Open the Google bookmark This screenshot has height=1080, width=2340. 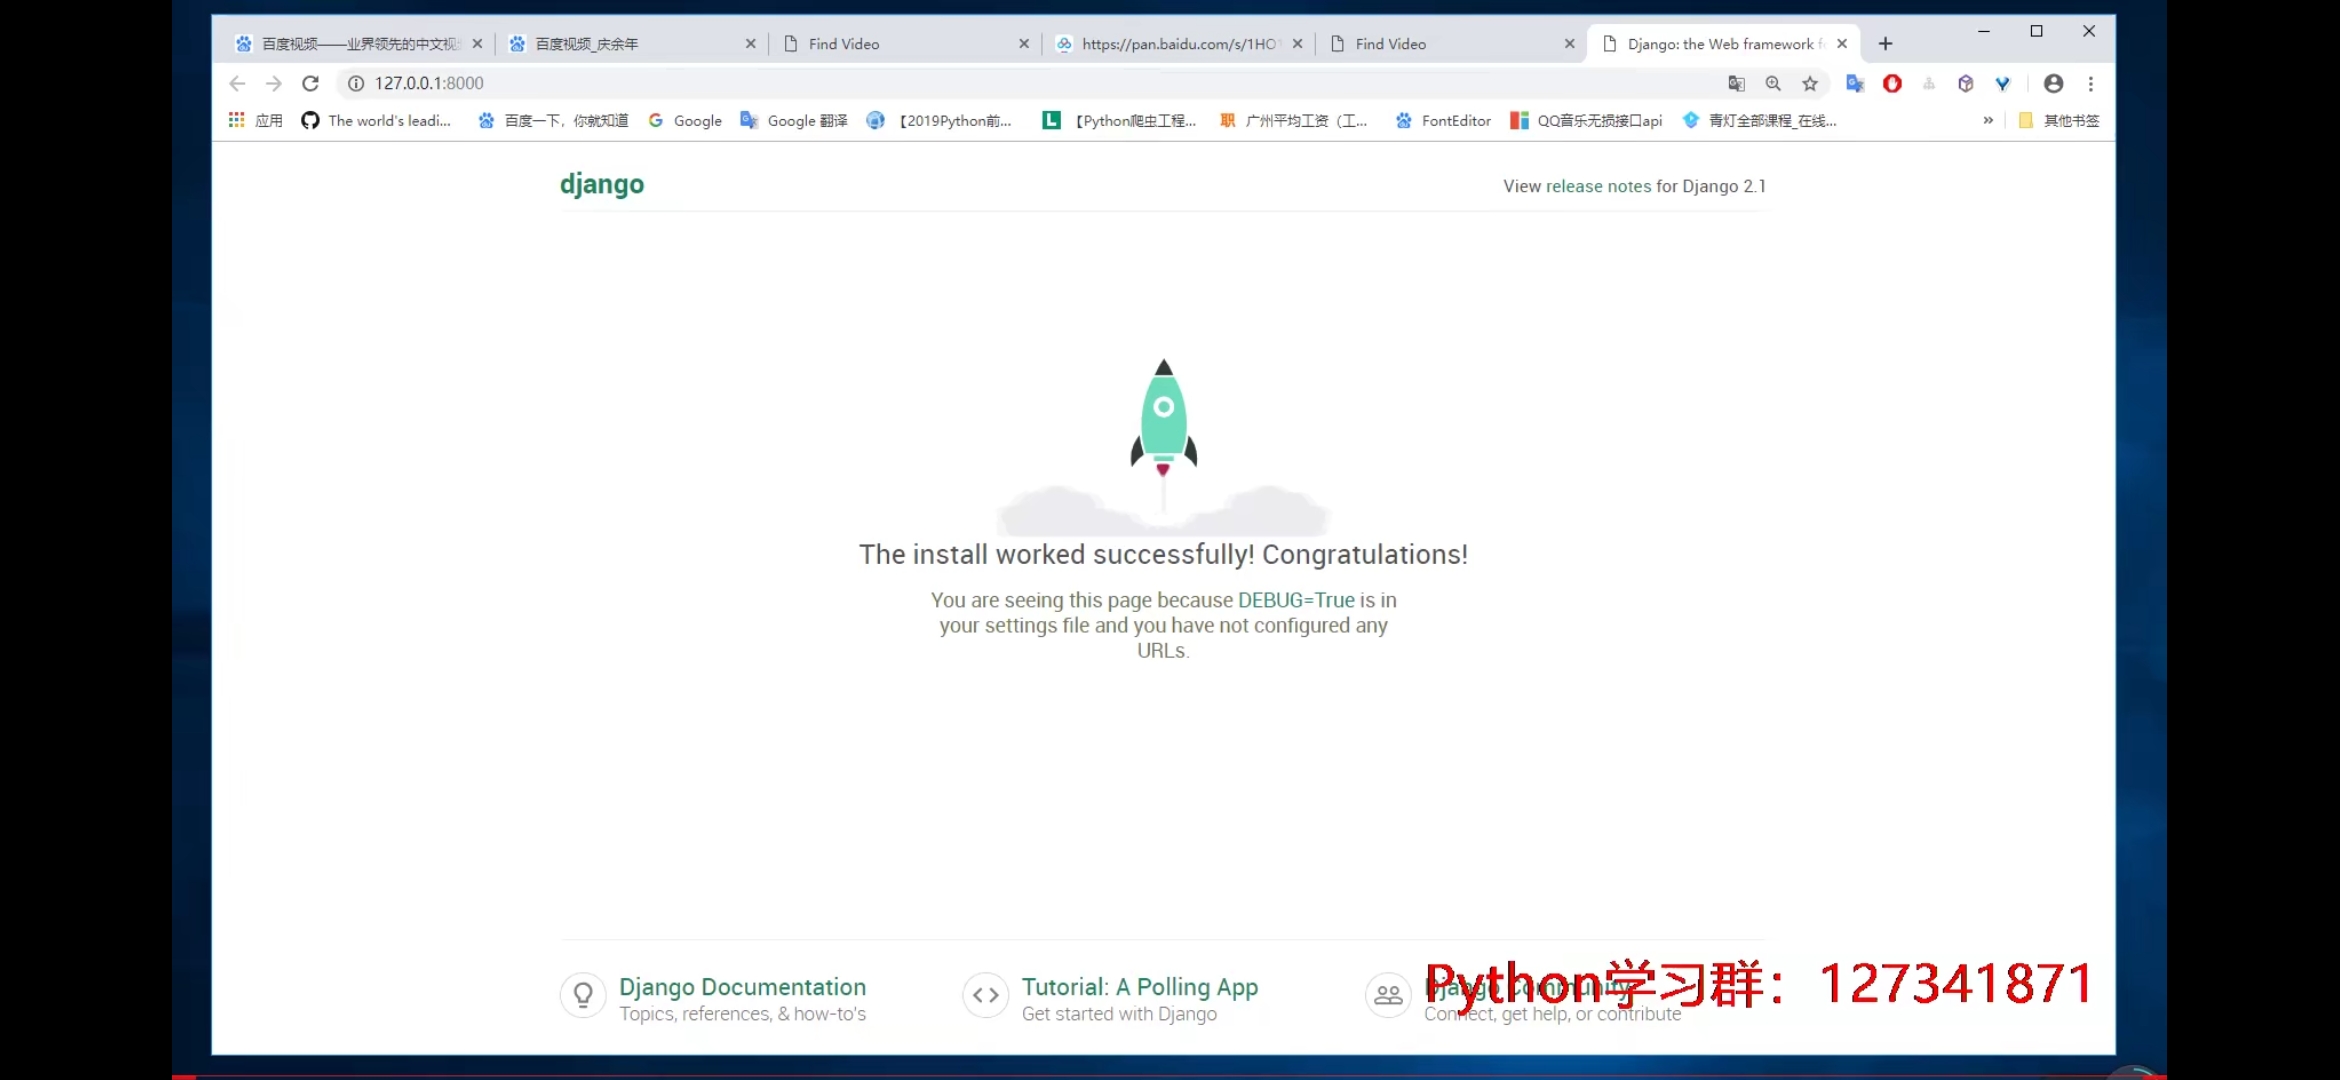[x=685, y=120]
